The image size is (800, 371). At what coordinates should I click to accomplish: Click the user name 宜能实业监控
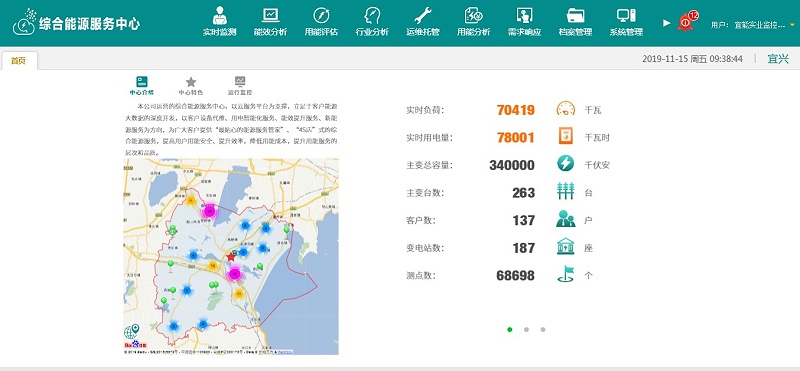759,24
